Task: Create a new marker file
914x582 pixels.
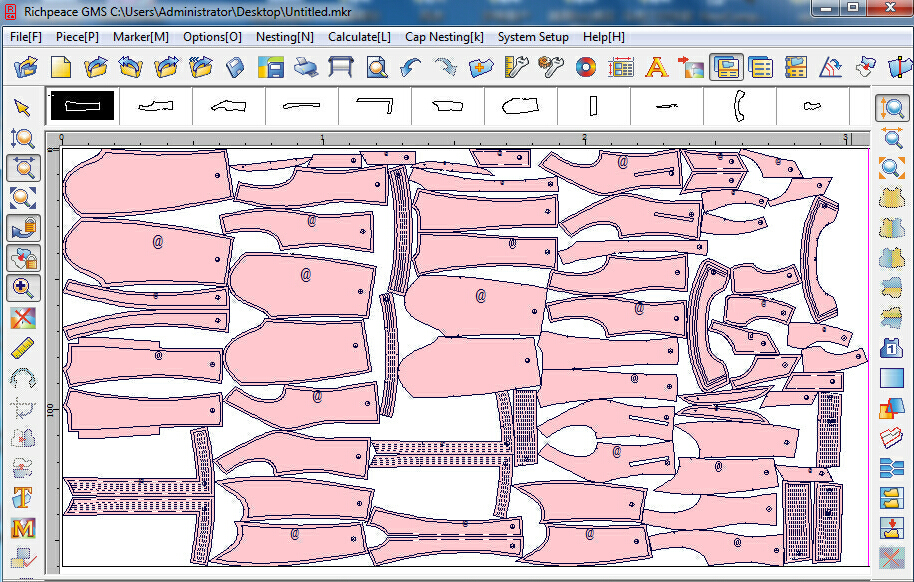Action: (x=59, y=68)
